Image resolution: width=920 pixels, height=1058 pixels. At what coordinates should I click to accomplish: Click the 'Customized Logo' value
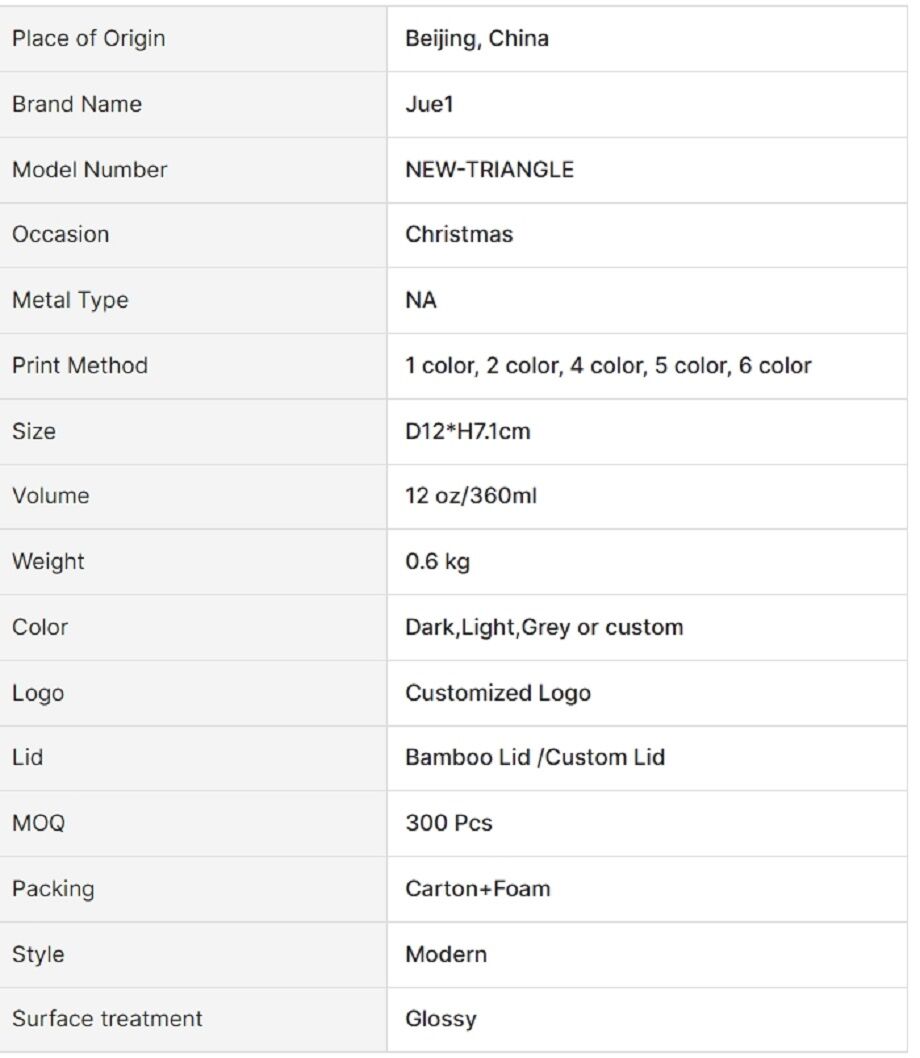(x=497, y=693)
